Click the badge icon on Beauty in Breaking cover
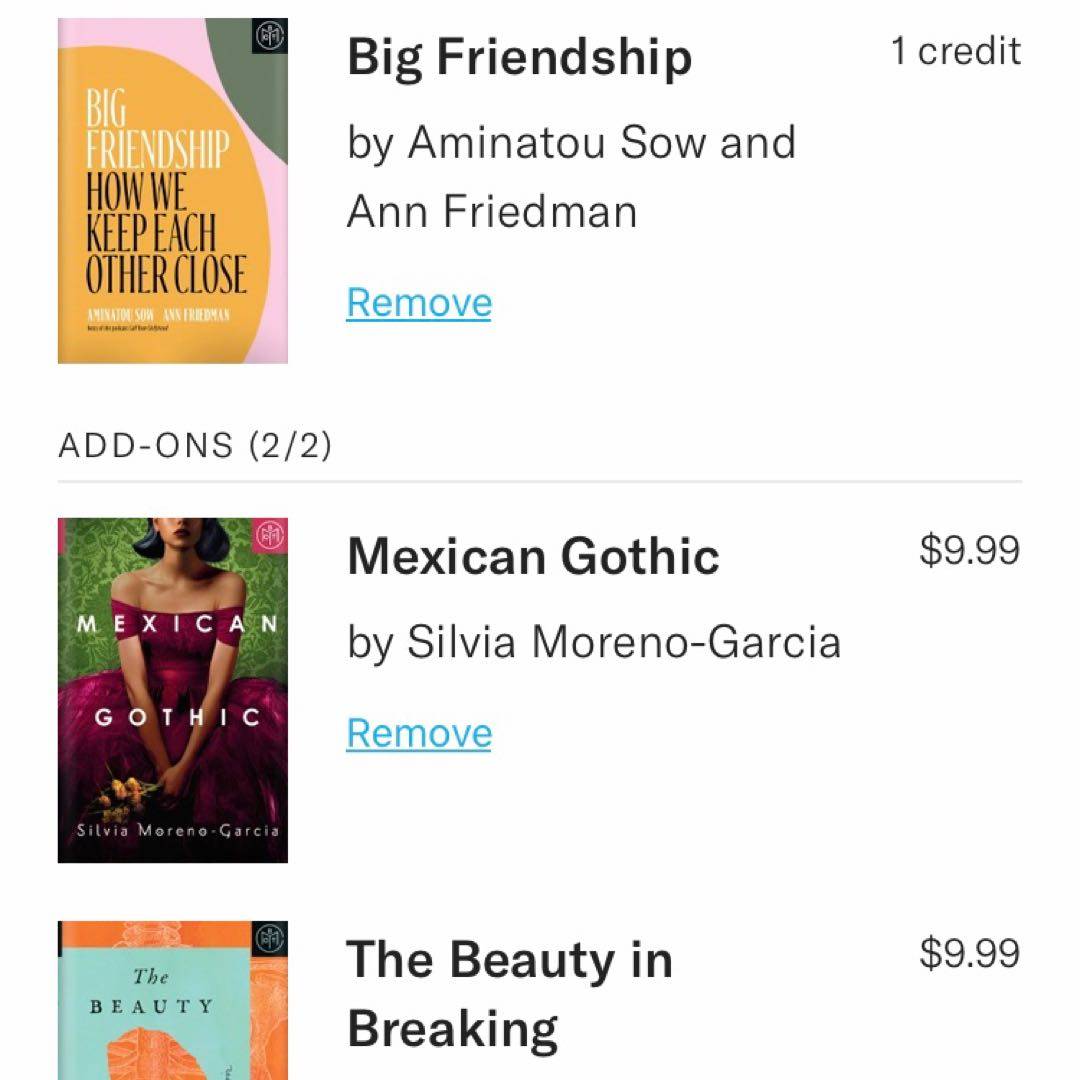 [x=270, y=939]
